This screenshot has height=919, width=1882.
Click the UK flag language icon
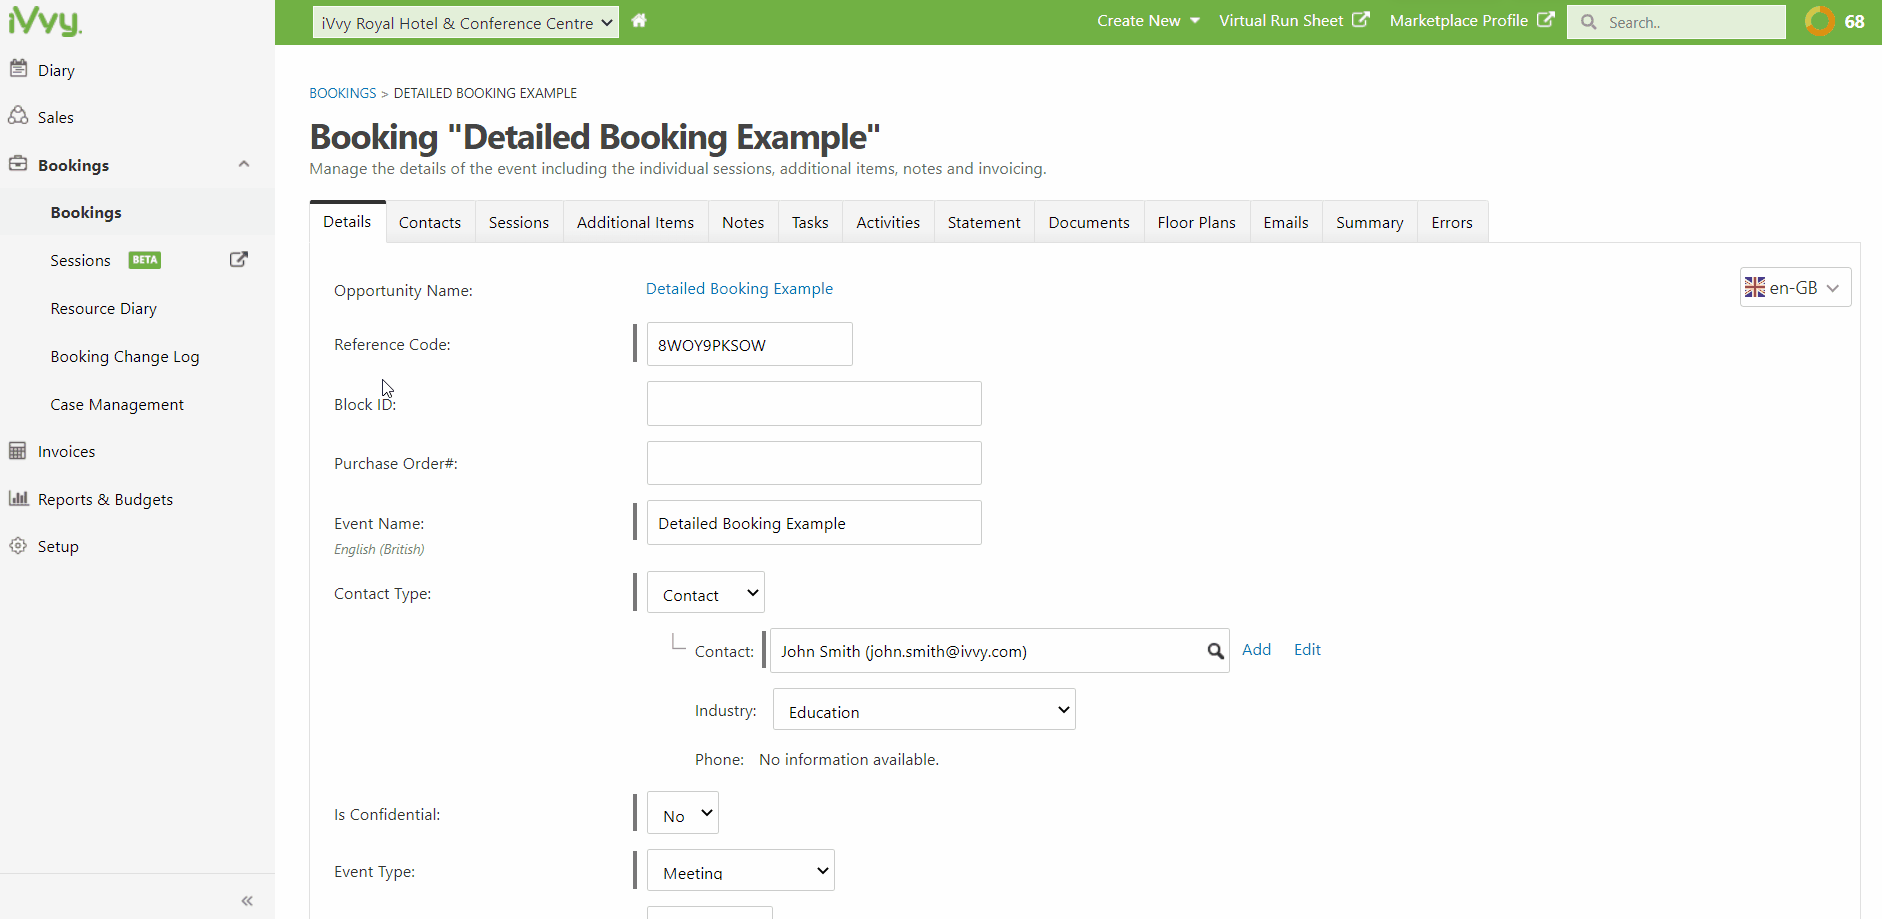pyautogui.click(x=1755, y=288)
